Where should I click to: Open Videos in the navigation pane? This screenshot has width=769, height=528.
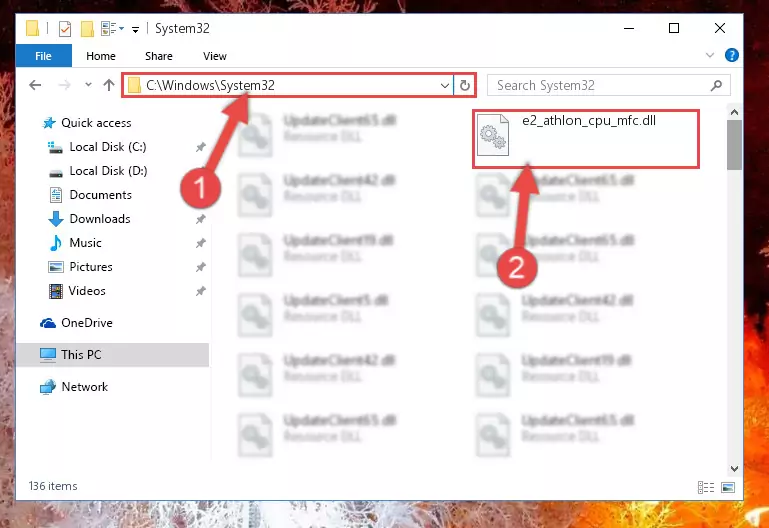pyautogui.click(x=87, y=291)
